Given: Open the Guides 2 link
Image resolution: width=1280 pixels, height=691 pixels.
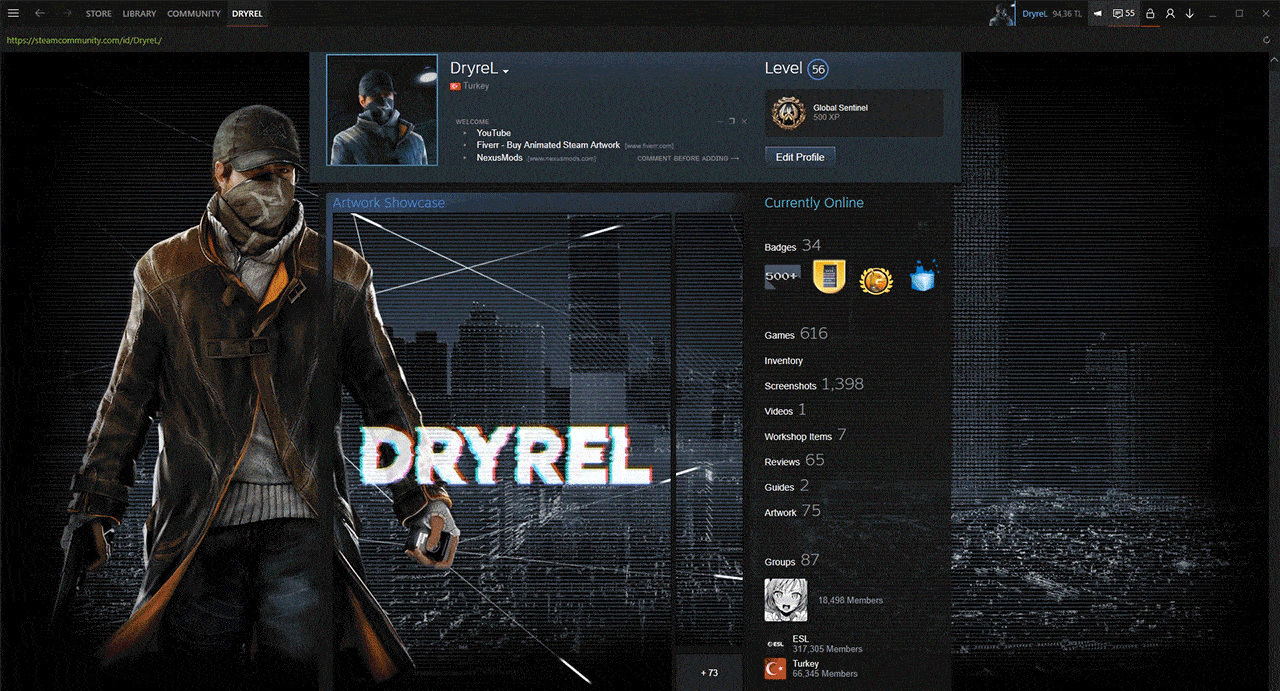Looking at the screenshot, I should coord(786,486).
